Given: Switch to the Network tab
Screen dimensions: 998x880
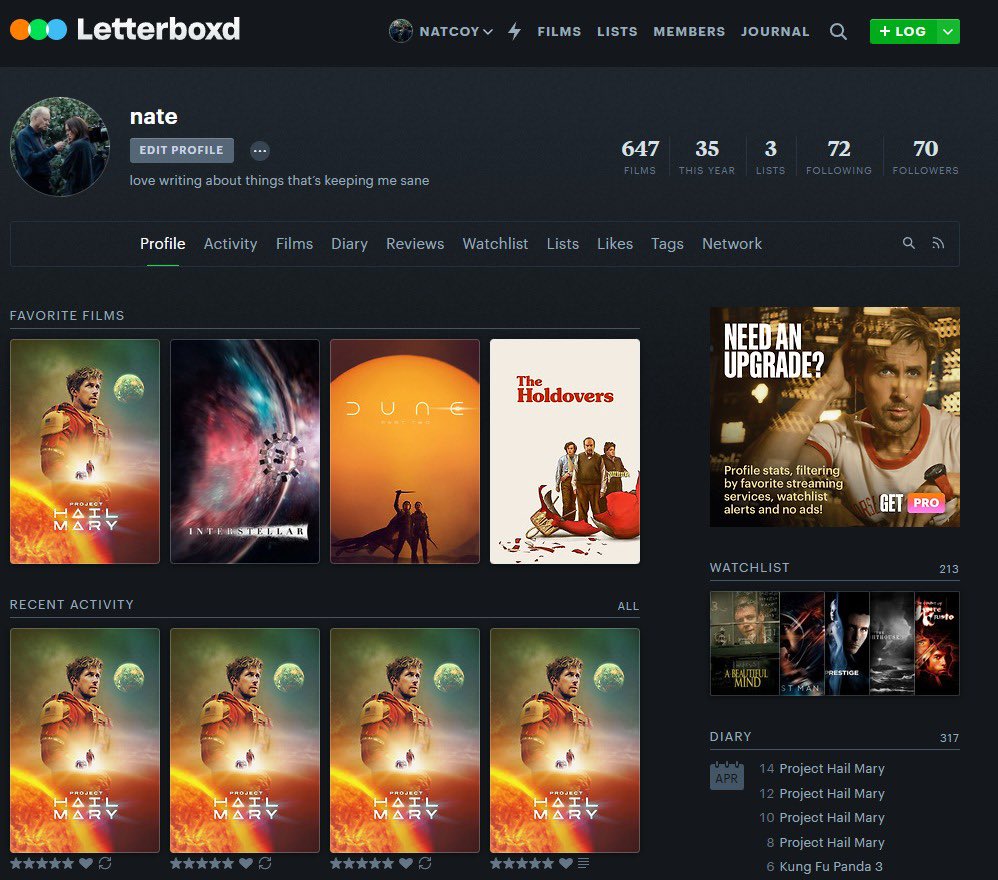Looking at the screenshot, I should 732,244.
